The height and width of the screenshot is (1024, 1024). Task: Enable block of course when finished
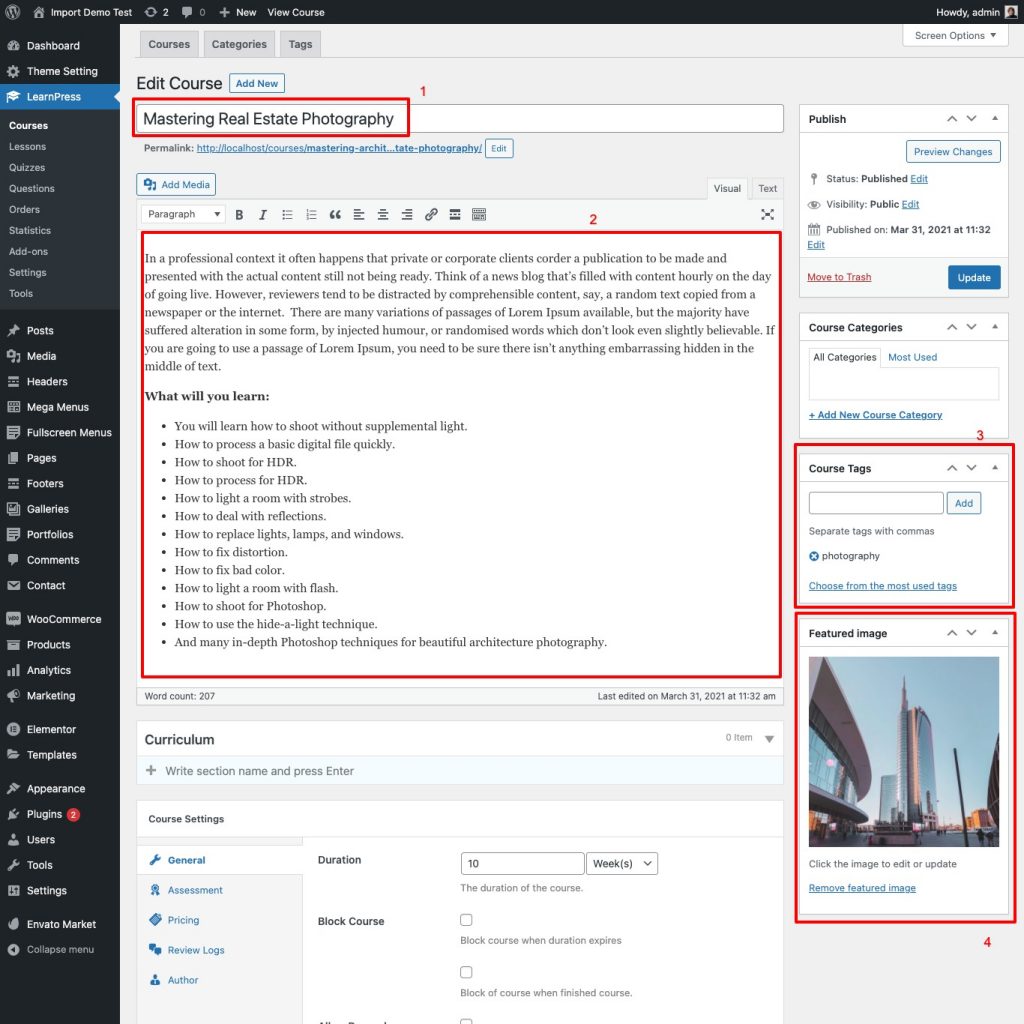pos(466,971)
